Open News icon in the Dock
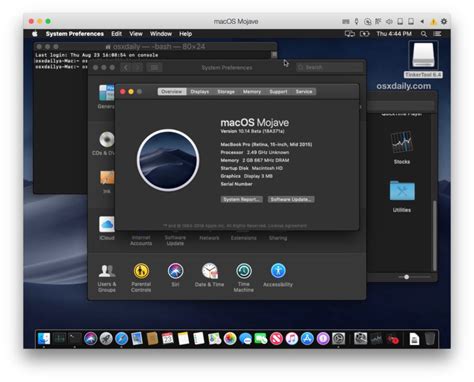The width and height of the screenshot is (474, 382). point(276,339)
